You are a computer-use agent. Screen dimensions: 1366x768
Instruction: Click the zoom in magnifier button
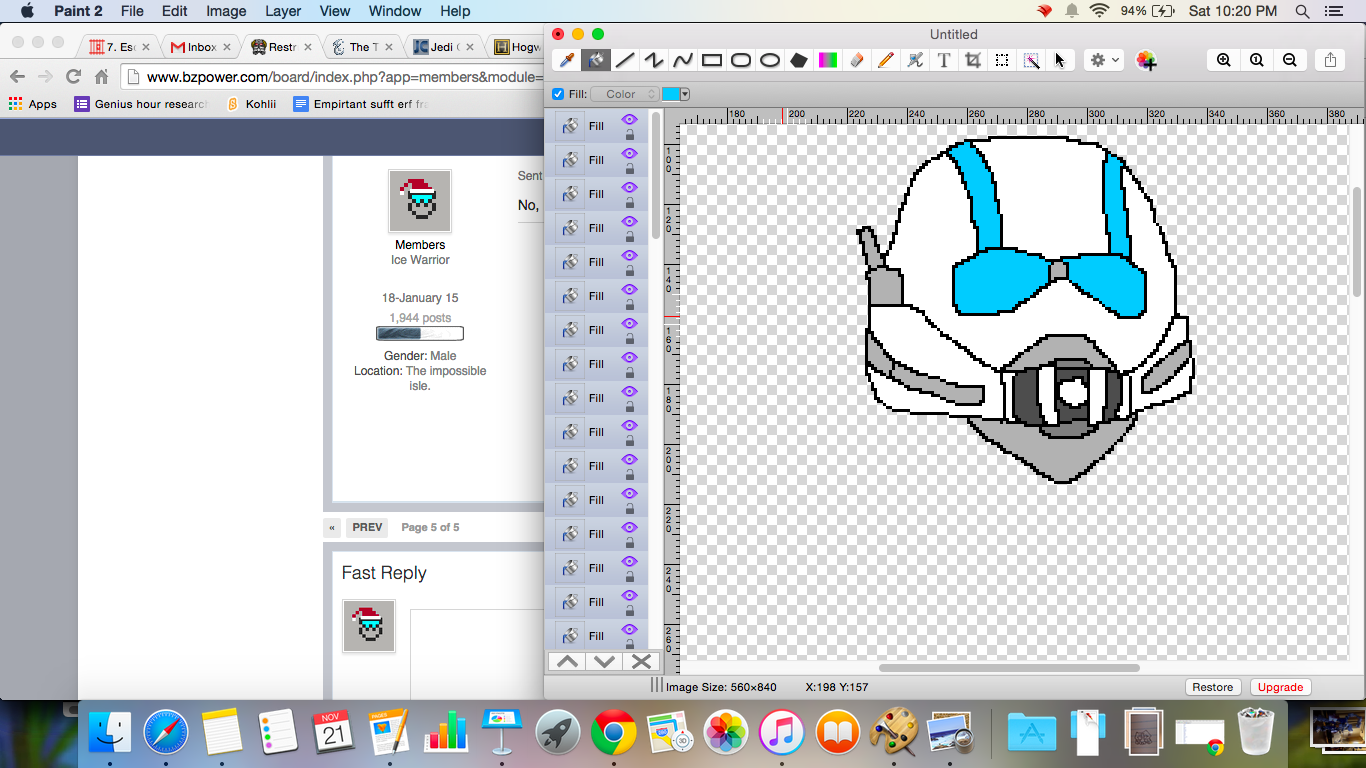click(x=1223, y=60)
